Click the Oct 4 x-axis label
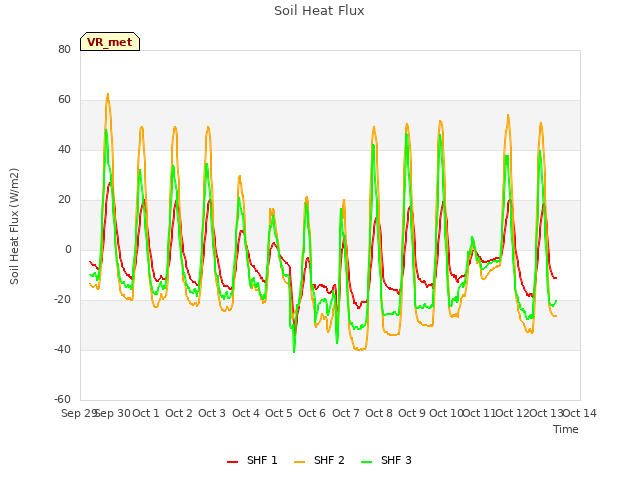Viewport: 640px width, 480px height. [246, 413]
